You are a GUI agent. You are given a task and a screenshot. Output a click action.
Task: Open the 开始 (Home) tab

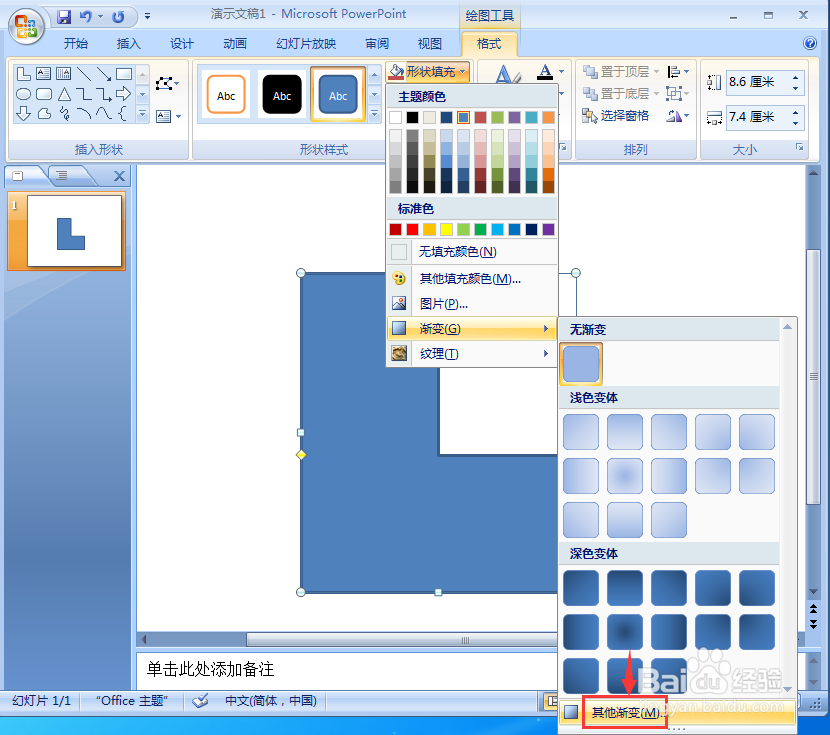click(x=76, y=43)
